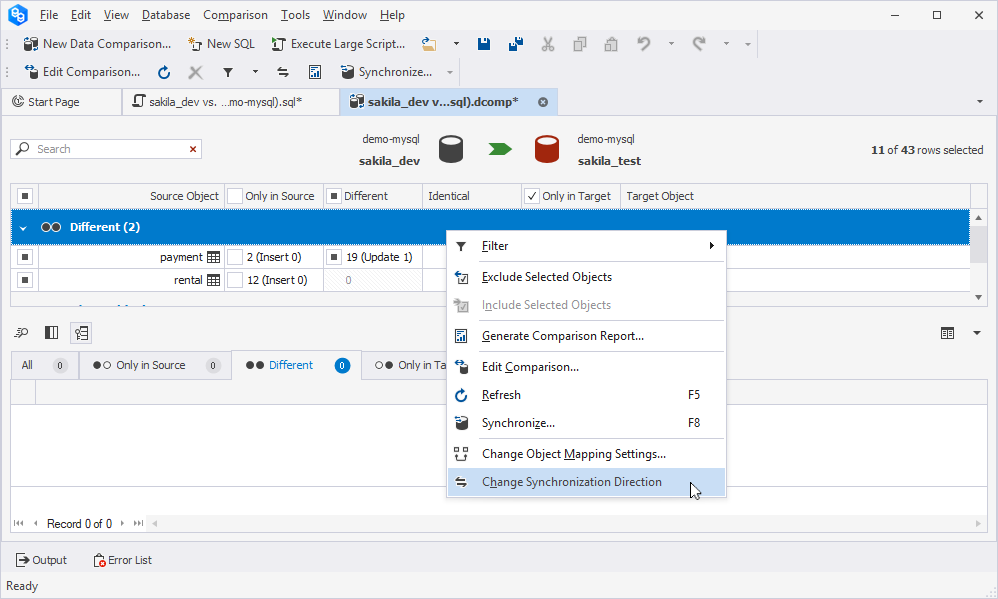Toggle the Only in Source header checkbox
This screenshot has height=599, width=998.
tap(235, 196)
